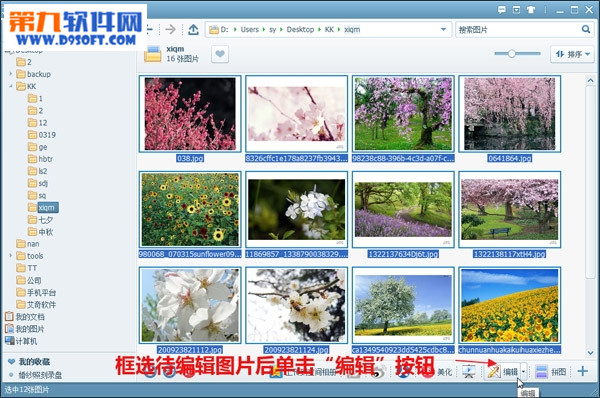Select the TT folder in tree
This screenshot has width=600, height=398.
(27, 268)
